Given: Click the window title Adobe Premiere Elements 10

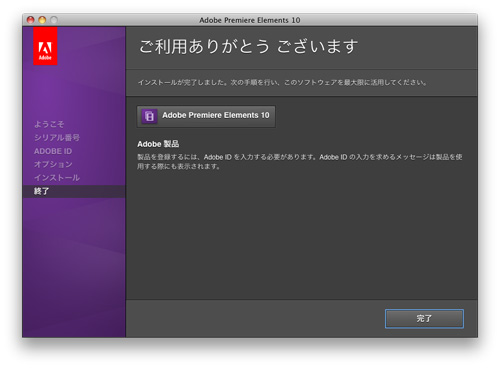Looking at the screenshot, I should click(x=250, y=20).
